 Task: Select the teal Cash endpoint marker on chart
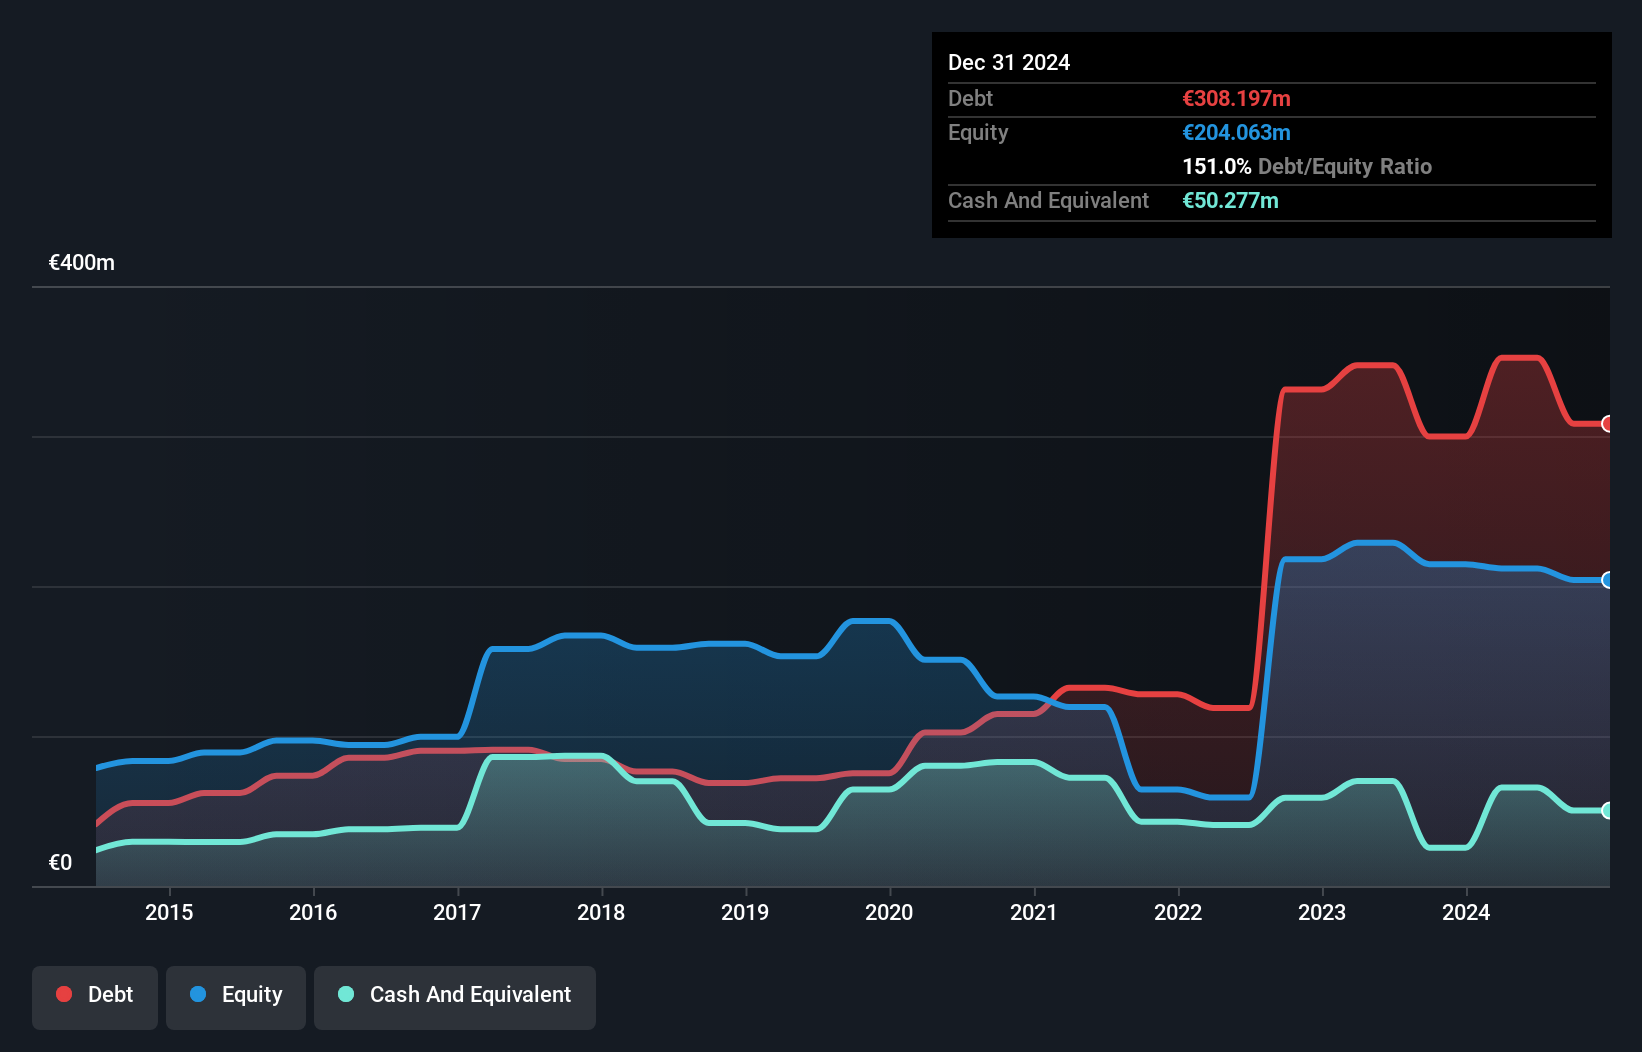1607,811
